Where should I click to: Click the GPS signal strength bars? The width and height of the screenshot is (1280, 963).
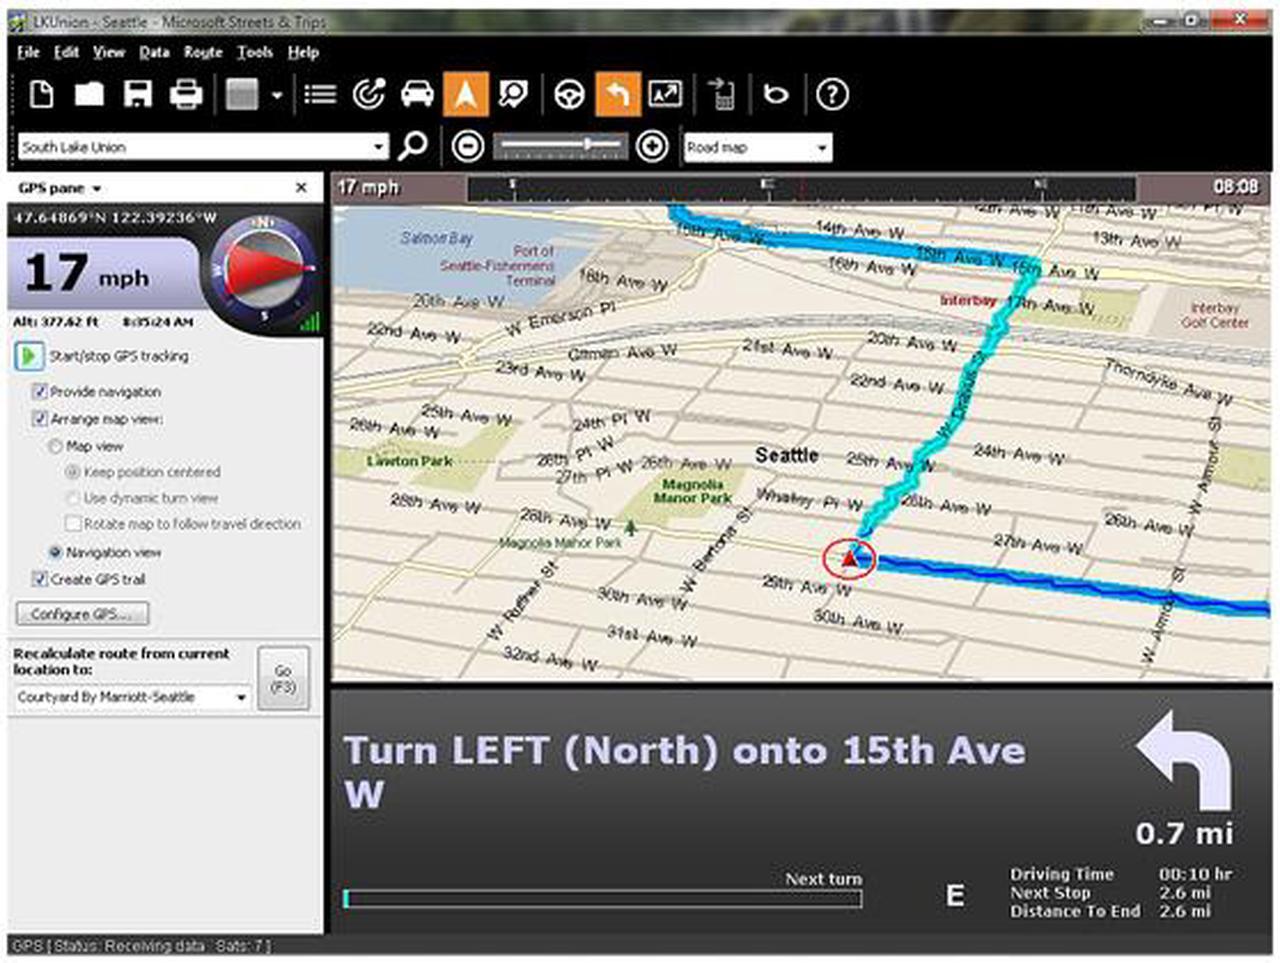(310, 320)
